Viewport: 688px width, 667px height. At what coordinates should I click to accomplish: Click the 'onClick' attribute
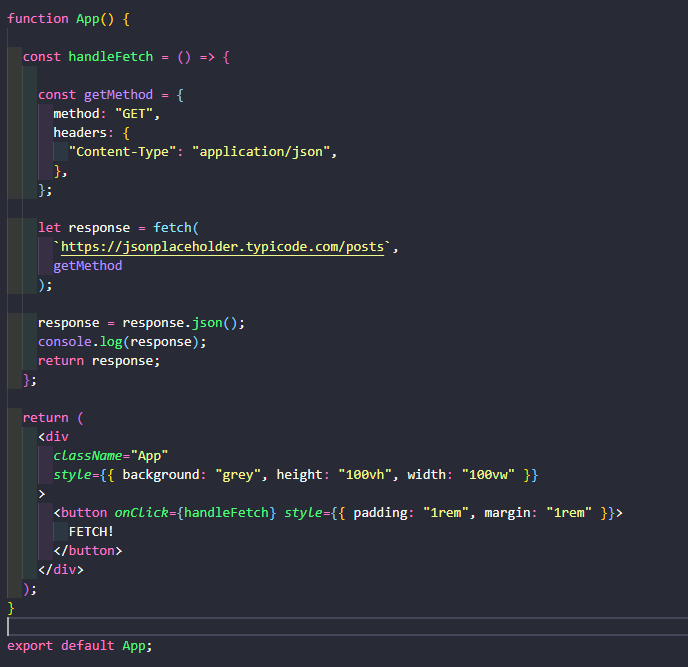tap(141, 513)
